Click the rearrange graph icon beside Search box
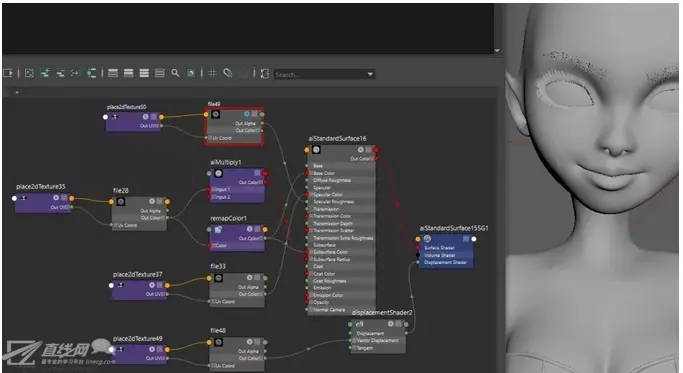Viewport: 683px width, 373px height. pyautogui.click(x=264, y=73)
